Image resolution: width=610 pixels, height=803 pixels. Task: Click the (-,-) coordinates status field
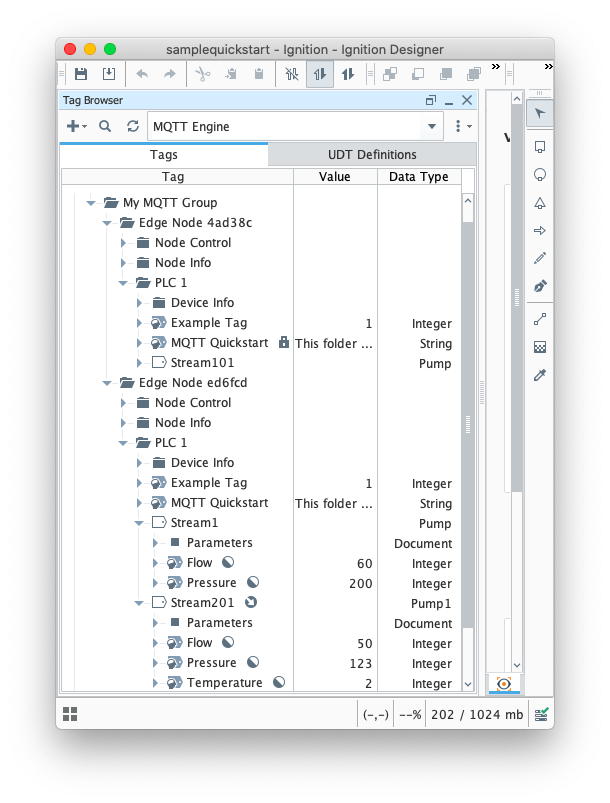(375, 714)
